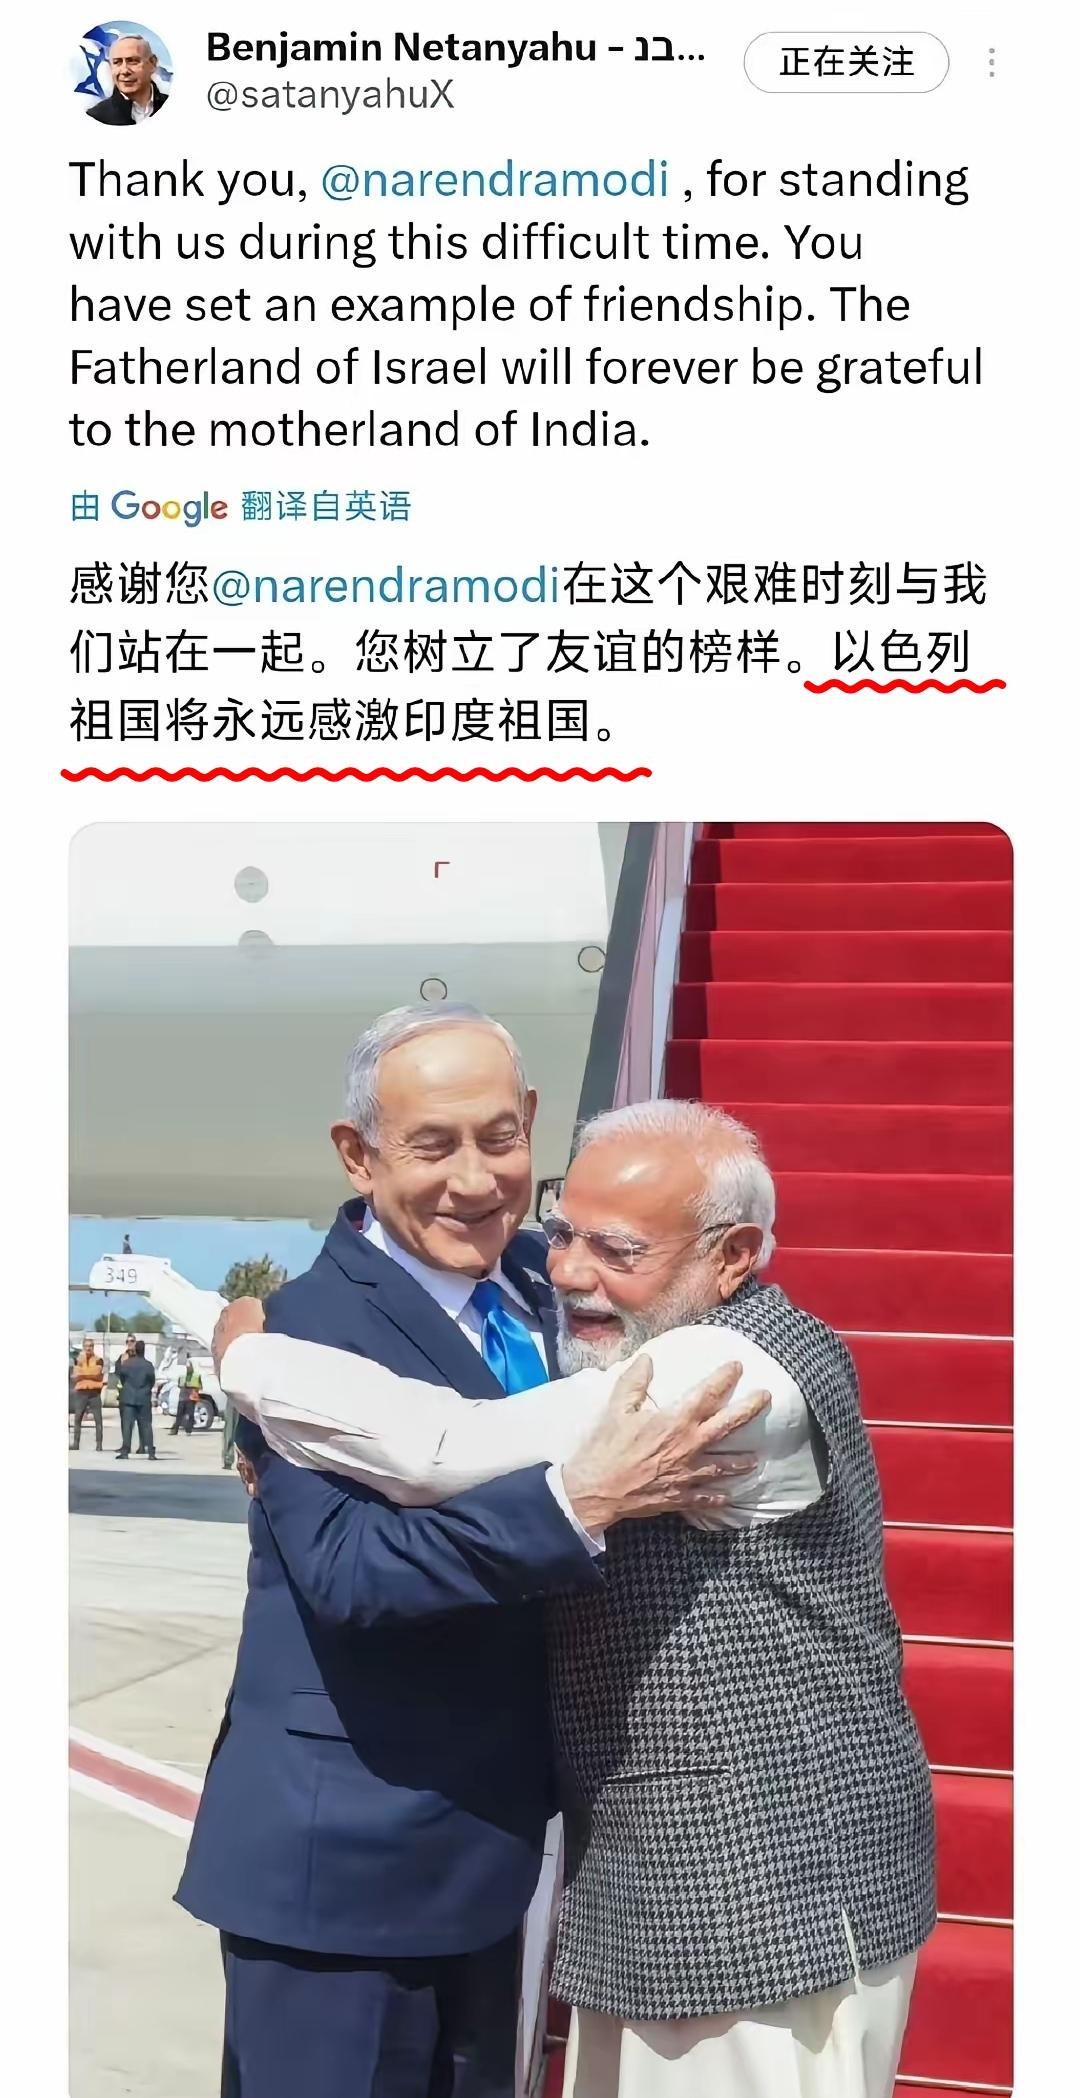Open the three-dot more options menu
This screenshot has width=1080, height=2098.
(x=991, y=62)
